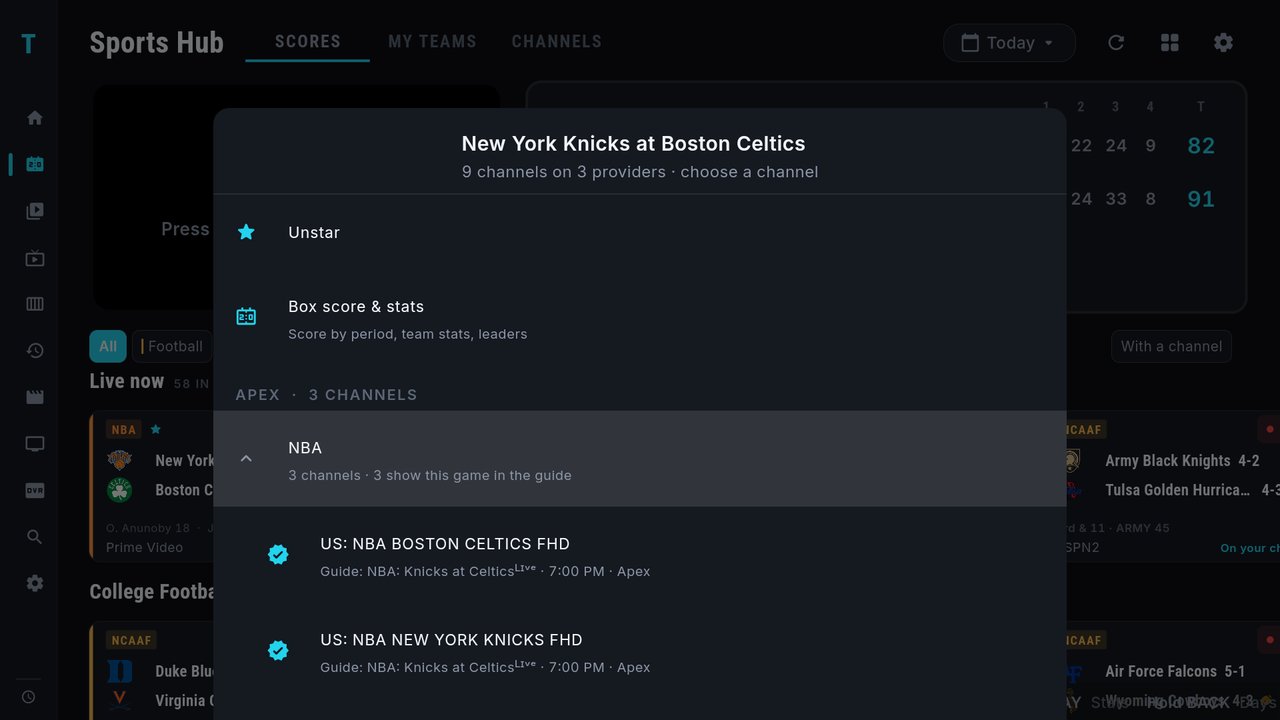Image resolution: width=1280 pixels, height=720 pixels.
Task: Open the video library icon in the sidebar
Action: pyautogui.click(x=35, y=211)
